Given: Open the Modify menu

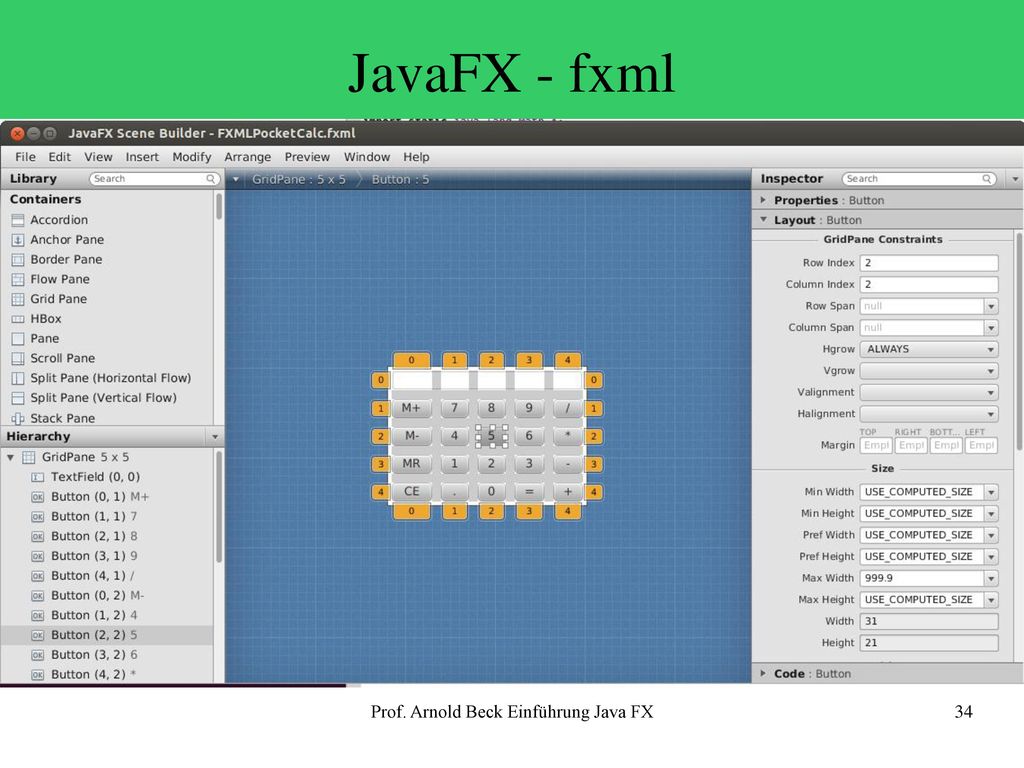Looking at the screenshot, I should pyautogui.click(x=192, y=157).
